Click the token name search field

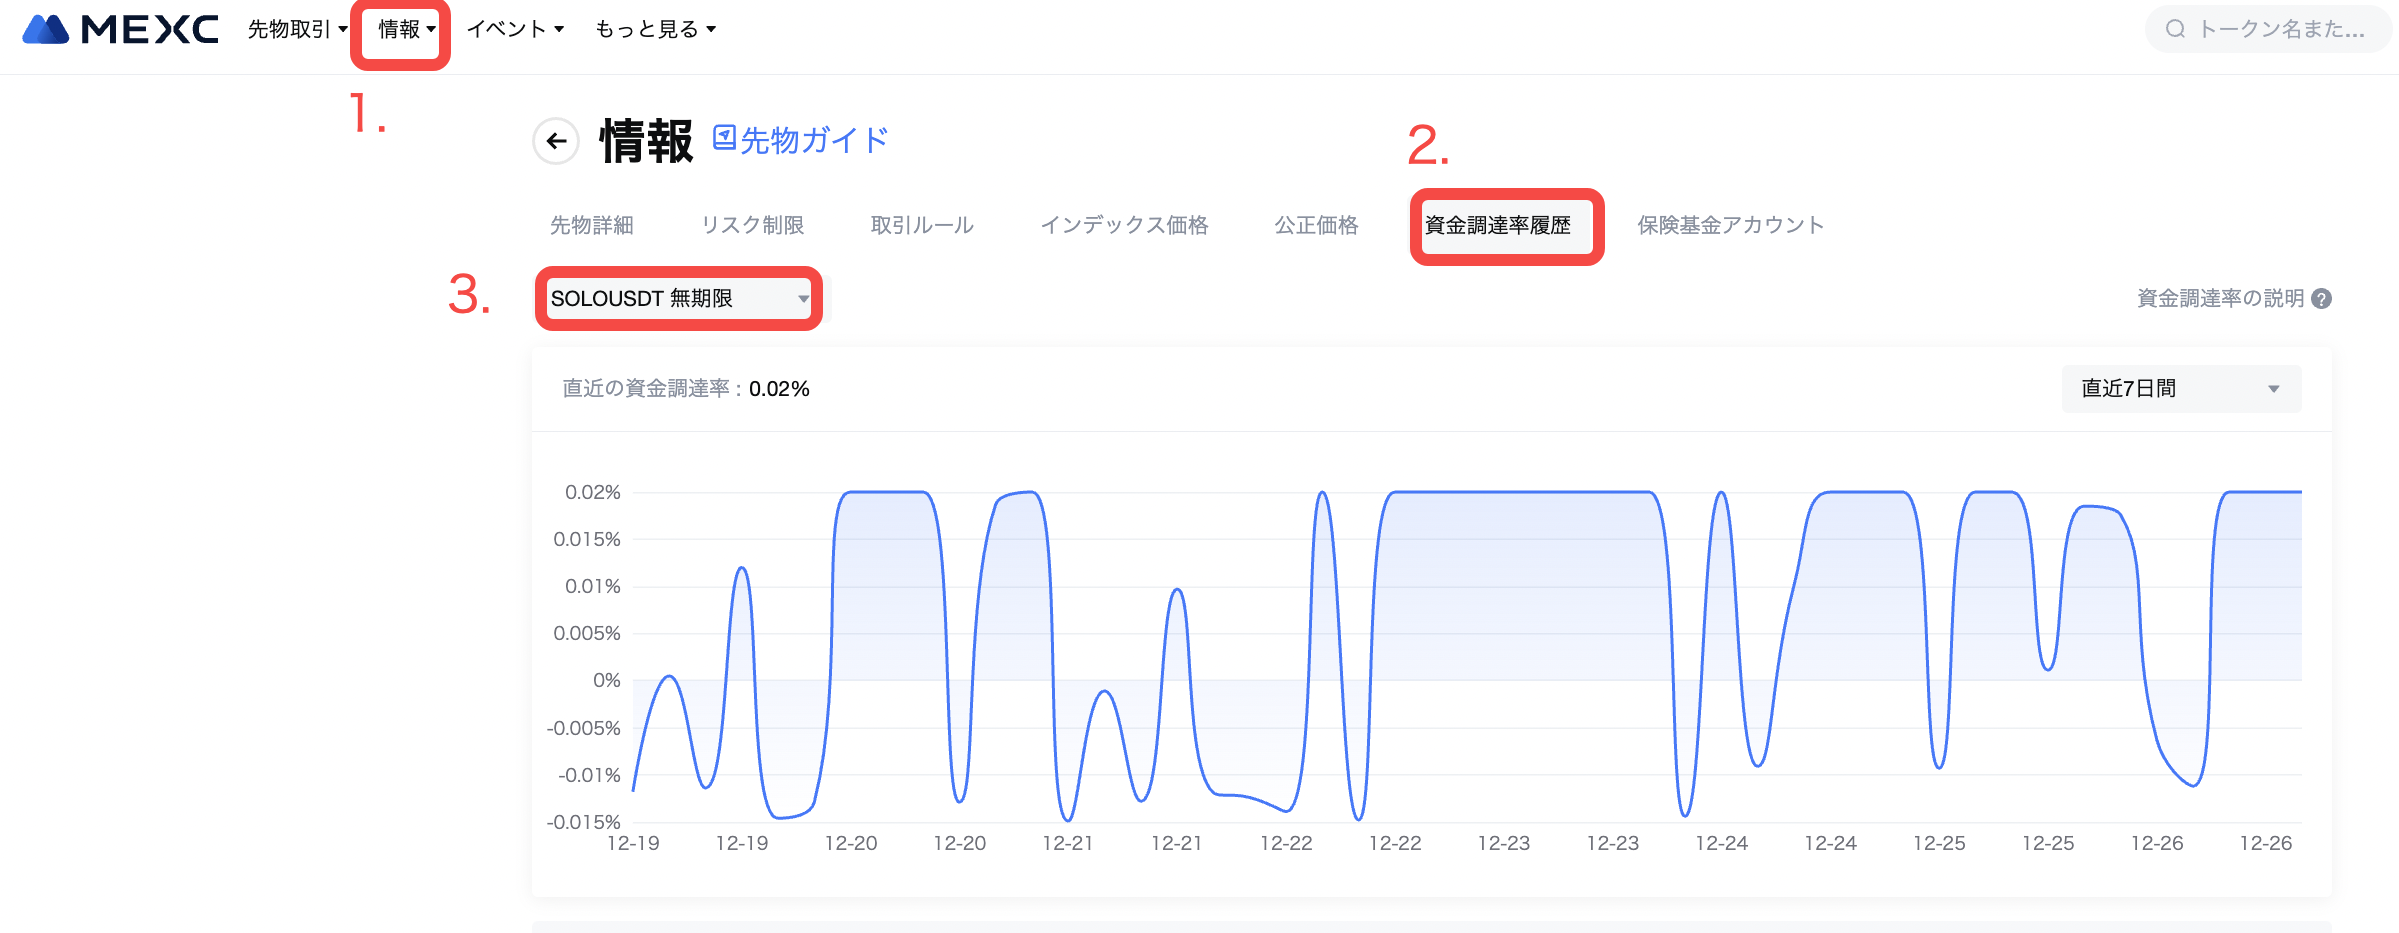2280,29
